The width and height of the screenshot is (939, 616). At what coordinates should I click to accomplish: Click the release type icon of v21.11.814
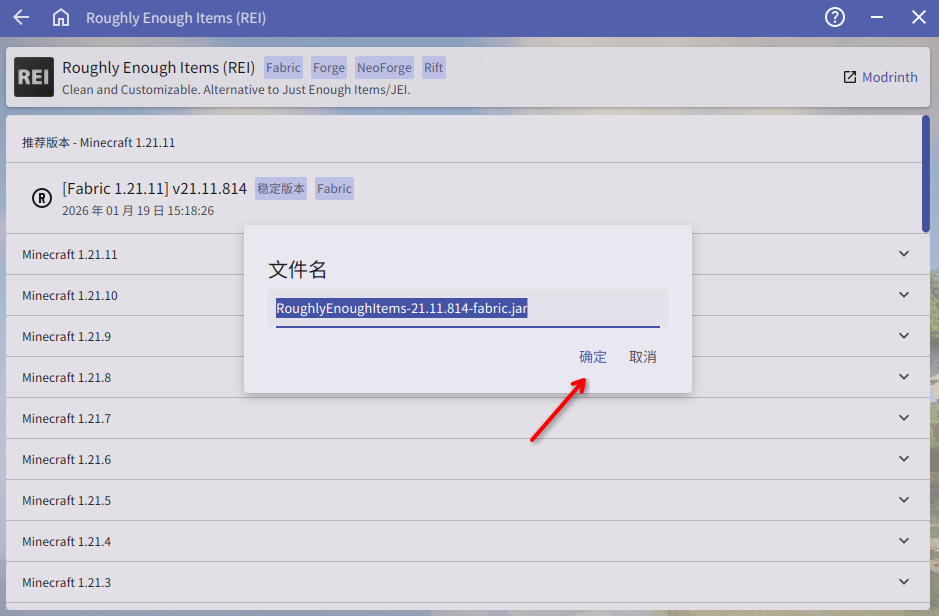[42, 198]
